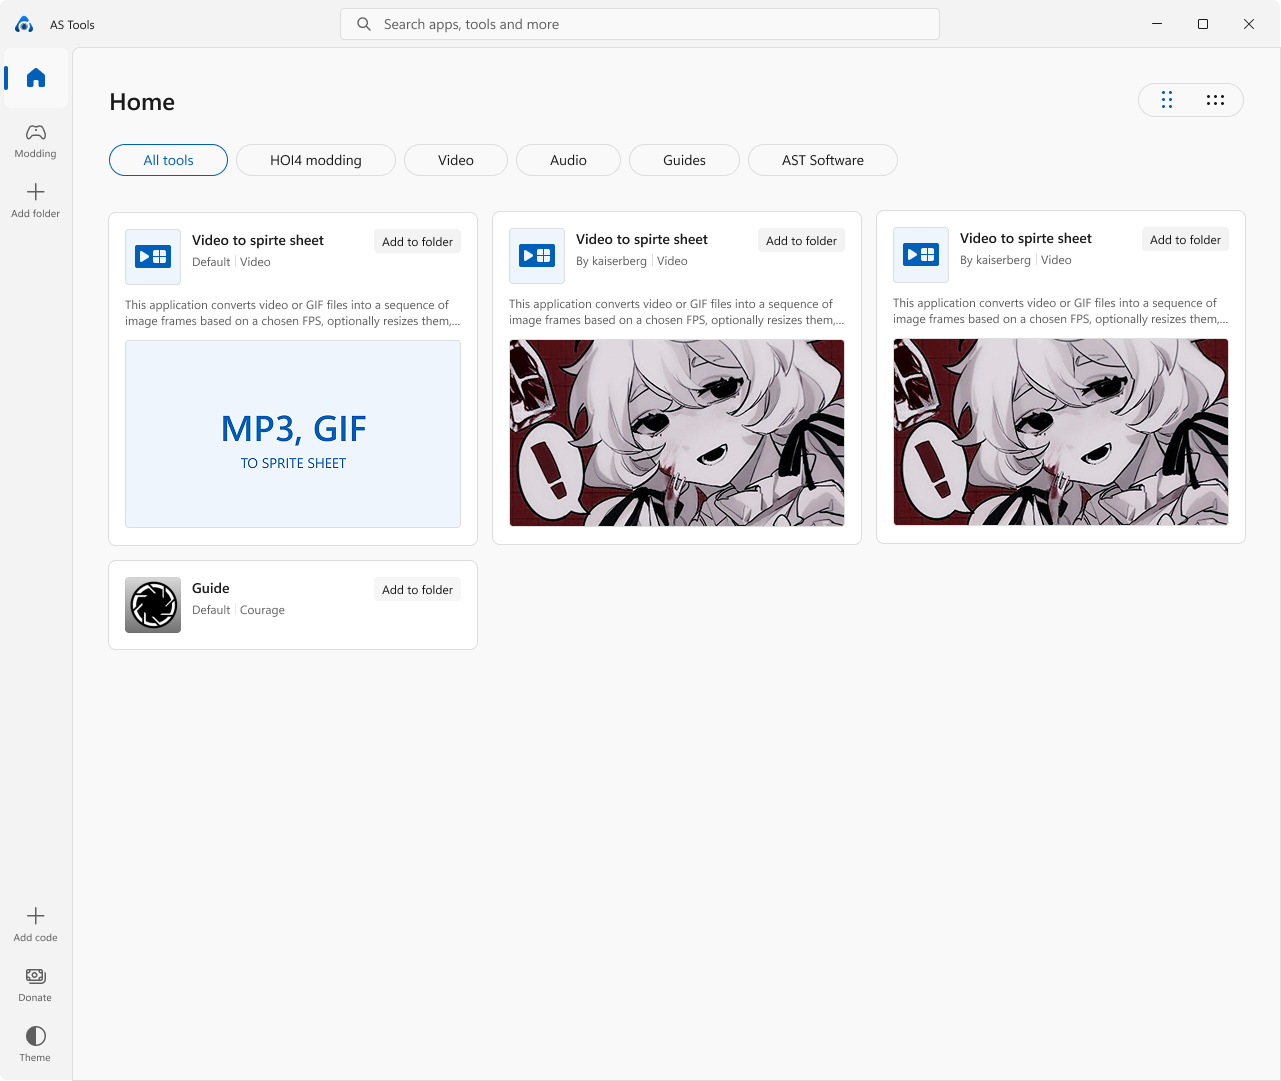Click the first Video to sprite sheet icon
1281x1081 pixels.
click(153, 257)
